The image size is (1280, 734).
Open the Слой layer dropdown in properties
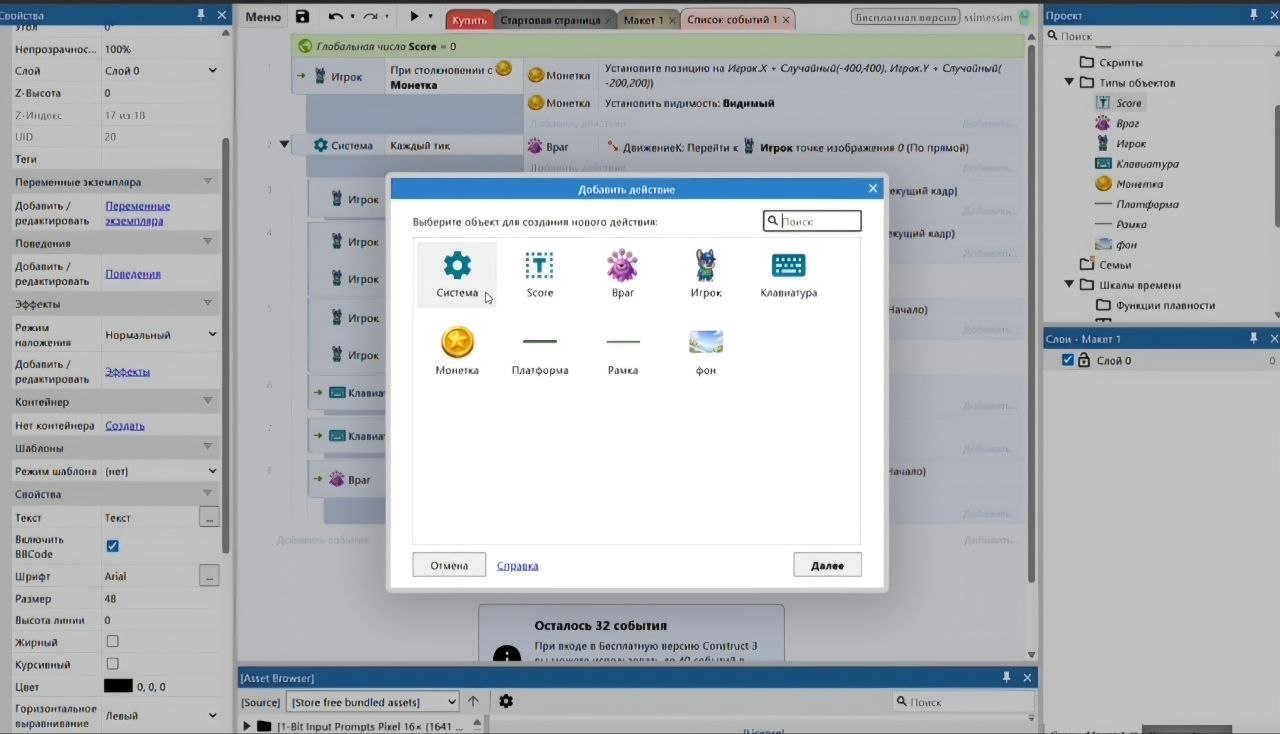[x=161, y=71]
